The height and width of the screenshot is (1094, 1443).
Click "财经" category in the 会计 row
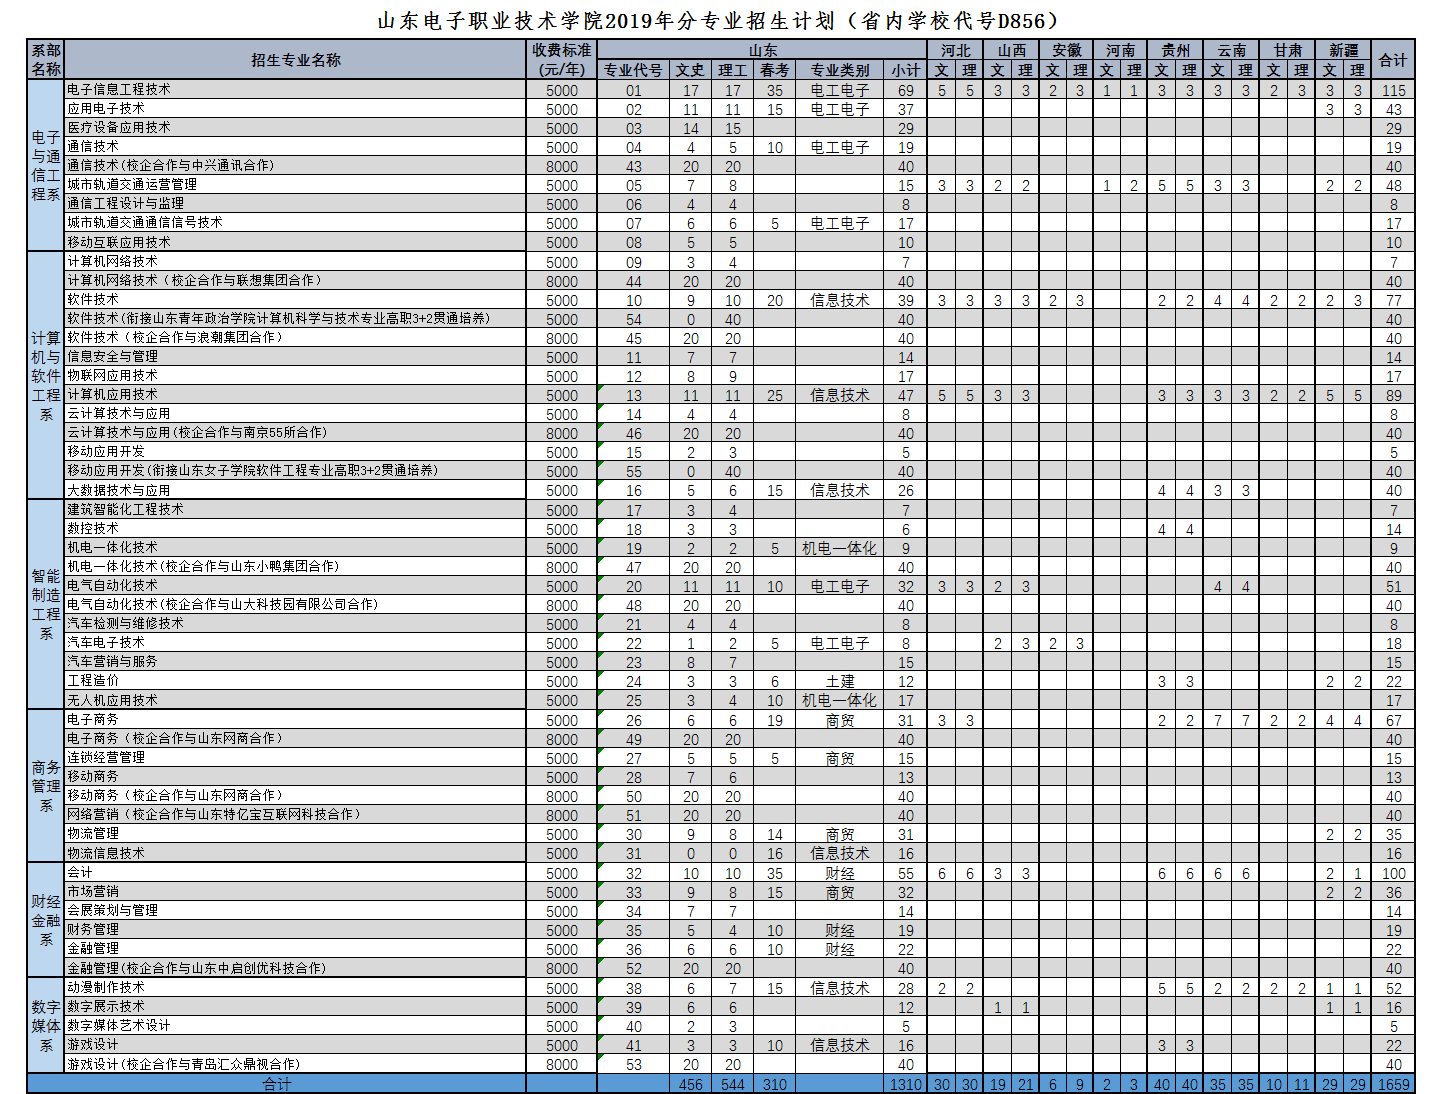pyautogui.click(x=840, y=873)
